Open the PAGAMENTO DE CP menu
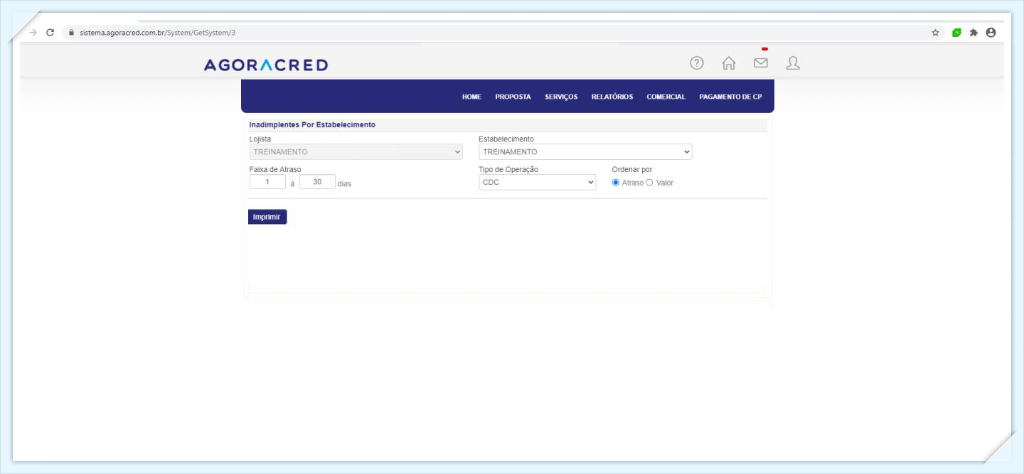 point(731,97)
